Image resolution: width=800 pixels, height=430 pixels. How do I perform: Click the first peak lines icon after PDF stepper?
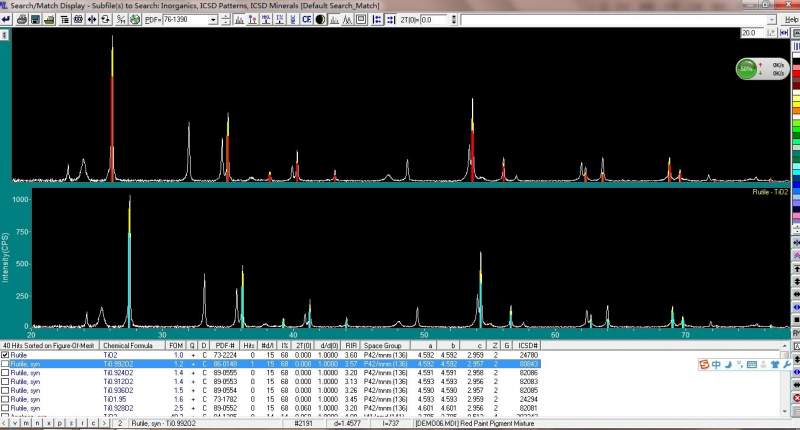tap(239, 19)
